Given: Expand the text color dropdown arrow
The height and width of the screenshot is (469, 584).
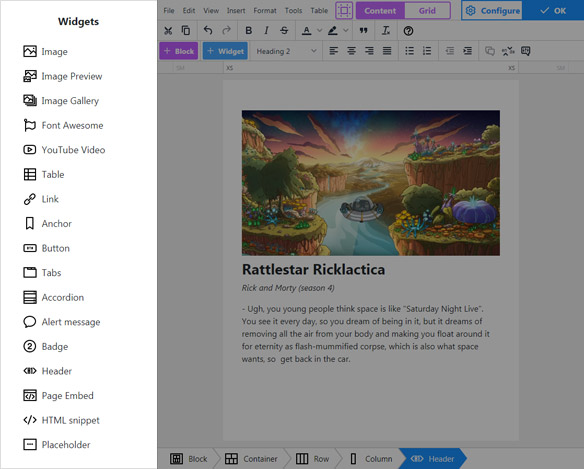Looking at the screenshot, I should point(319,31).
